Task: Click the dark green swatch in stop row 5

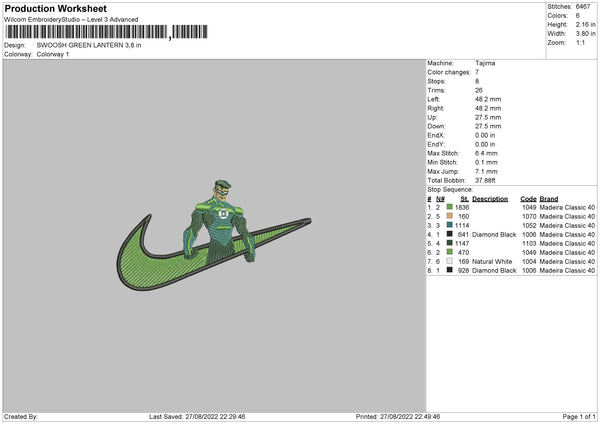Action: coord(449,243)
